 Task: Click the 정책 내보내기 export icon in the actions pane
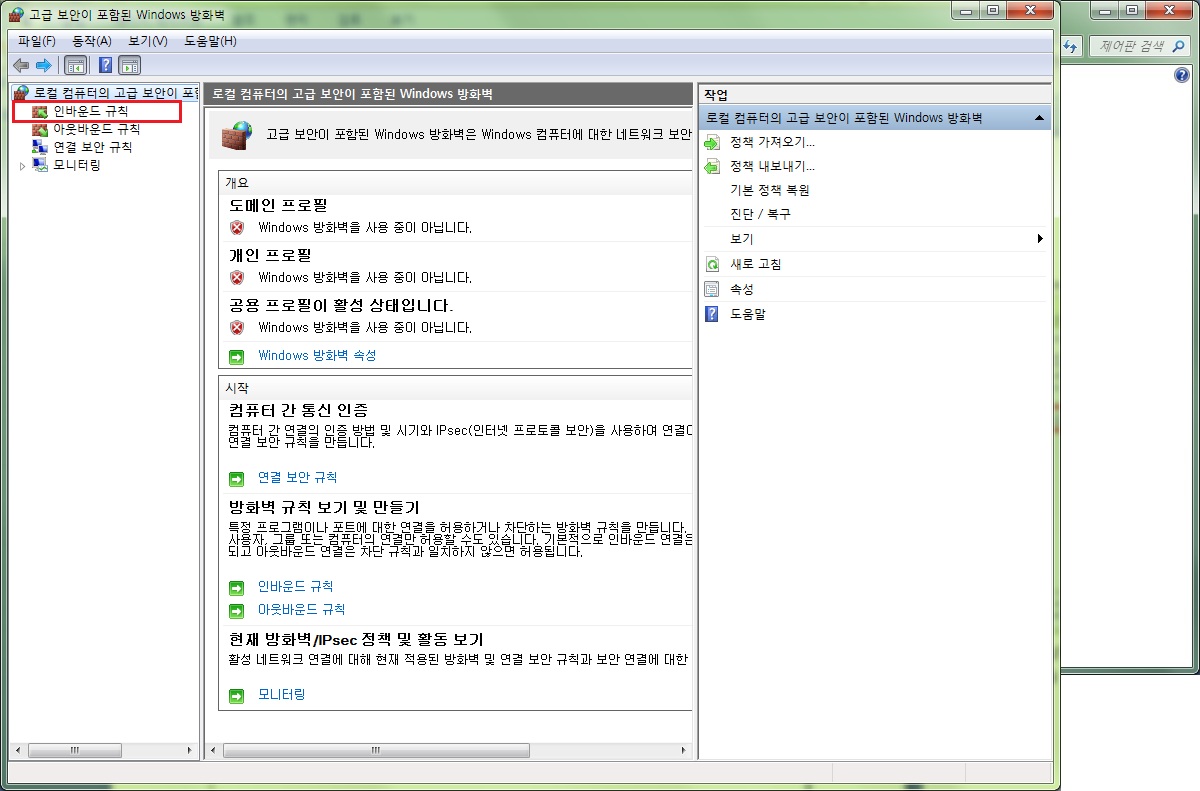712,167
